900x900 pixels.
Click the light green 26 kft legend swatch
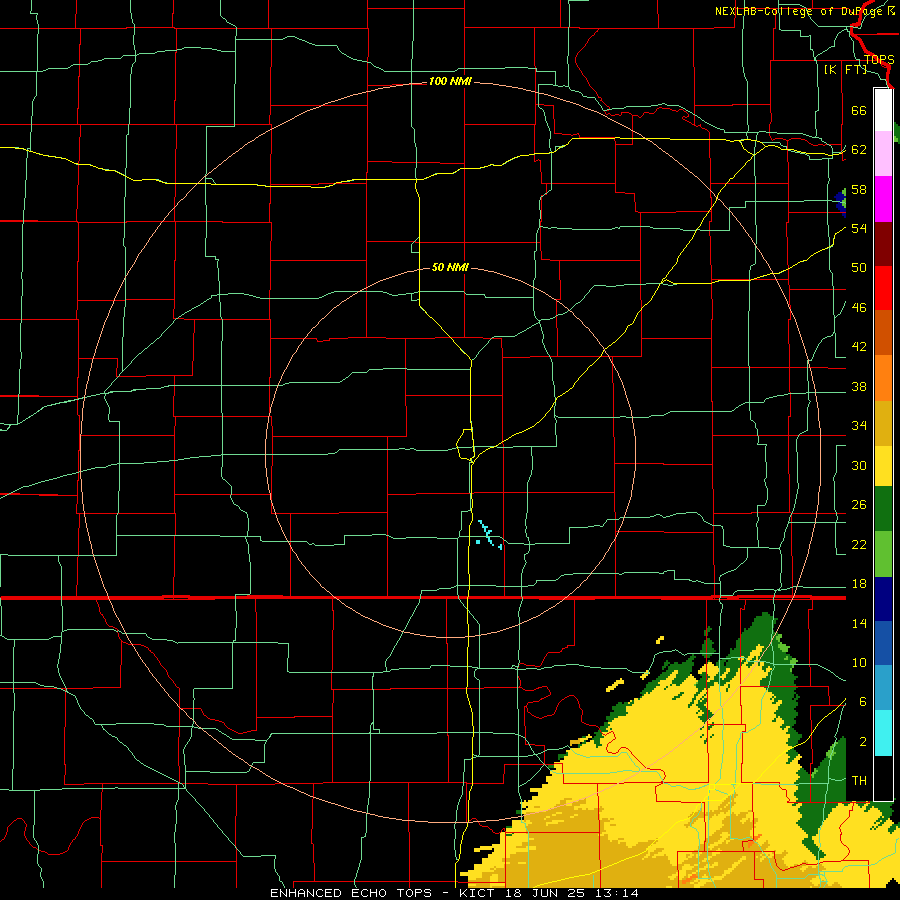click(x=883, y=554)
